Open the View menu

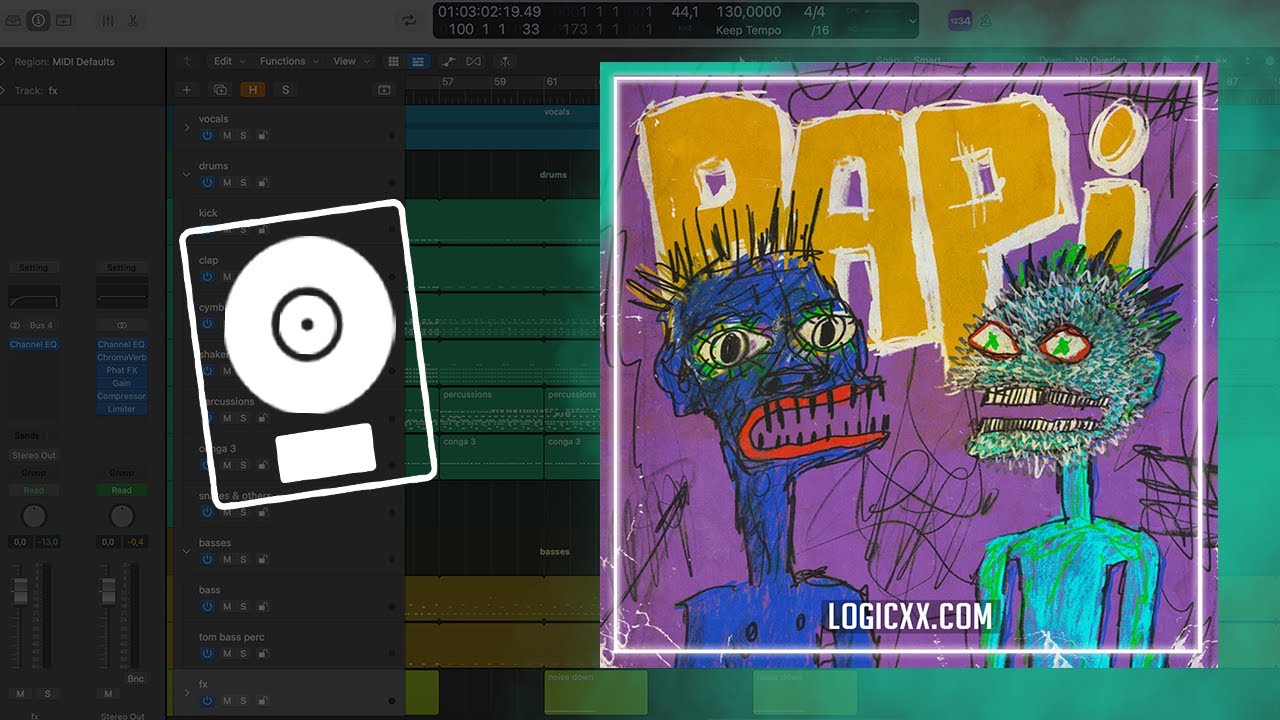coord(351,61)
